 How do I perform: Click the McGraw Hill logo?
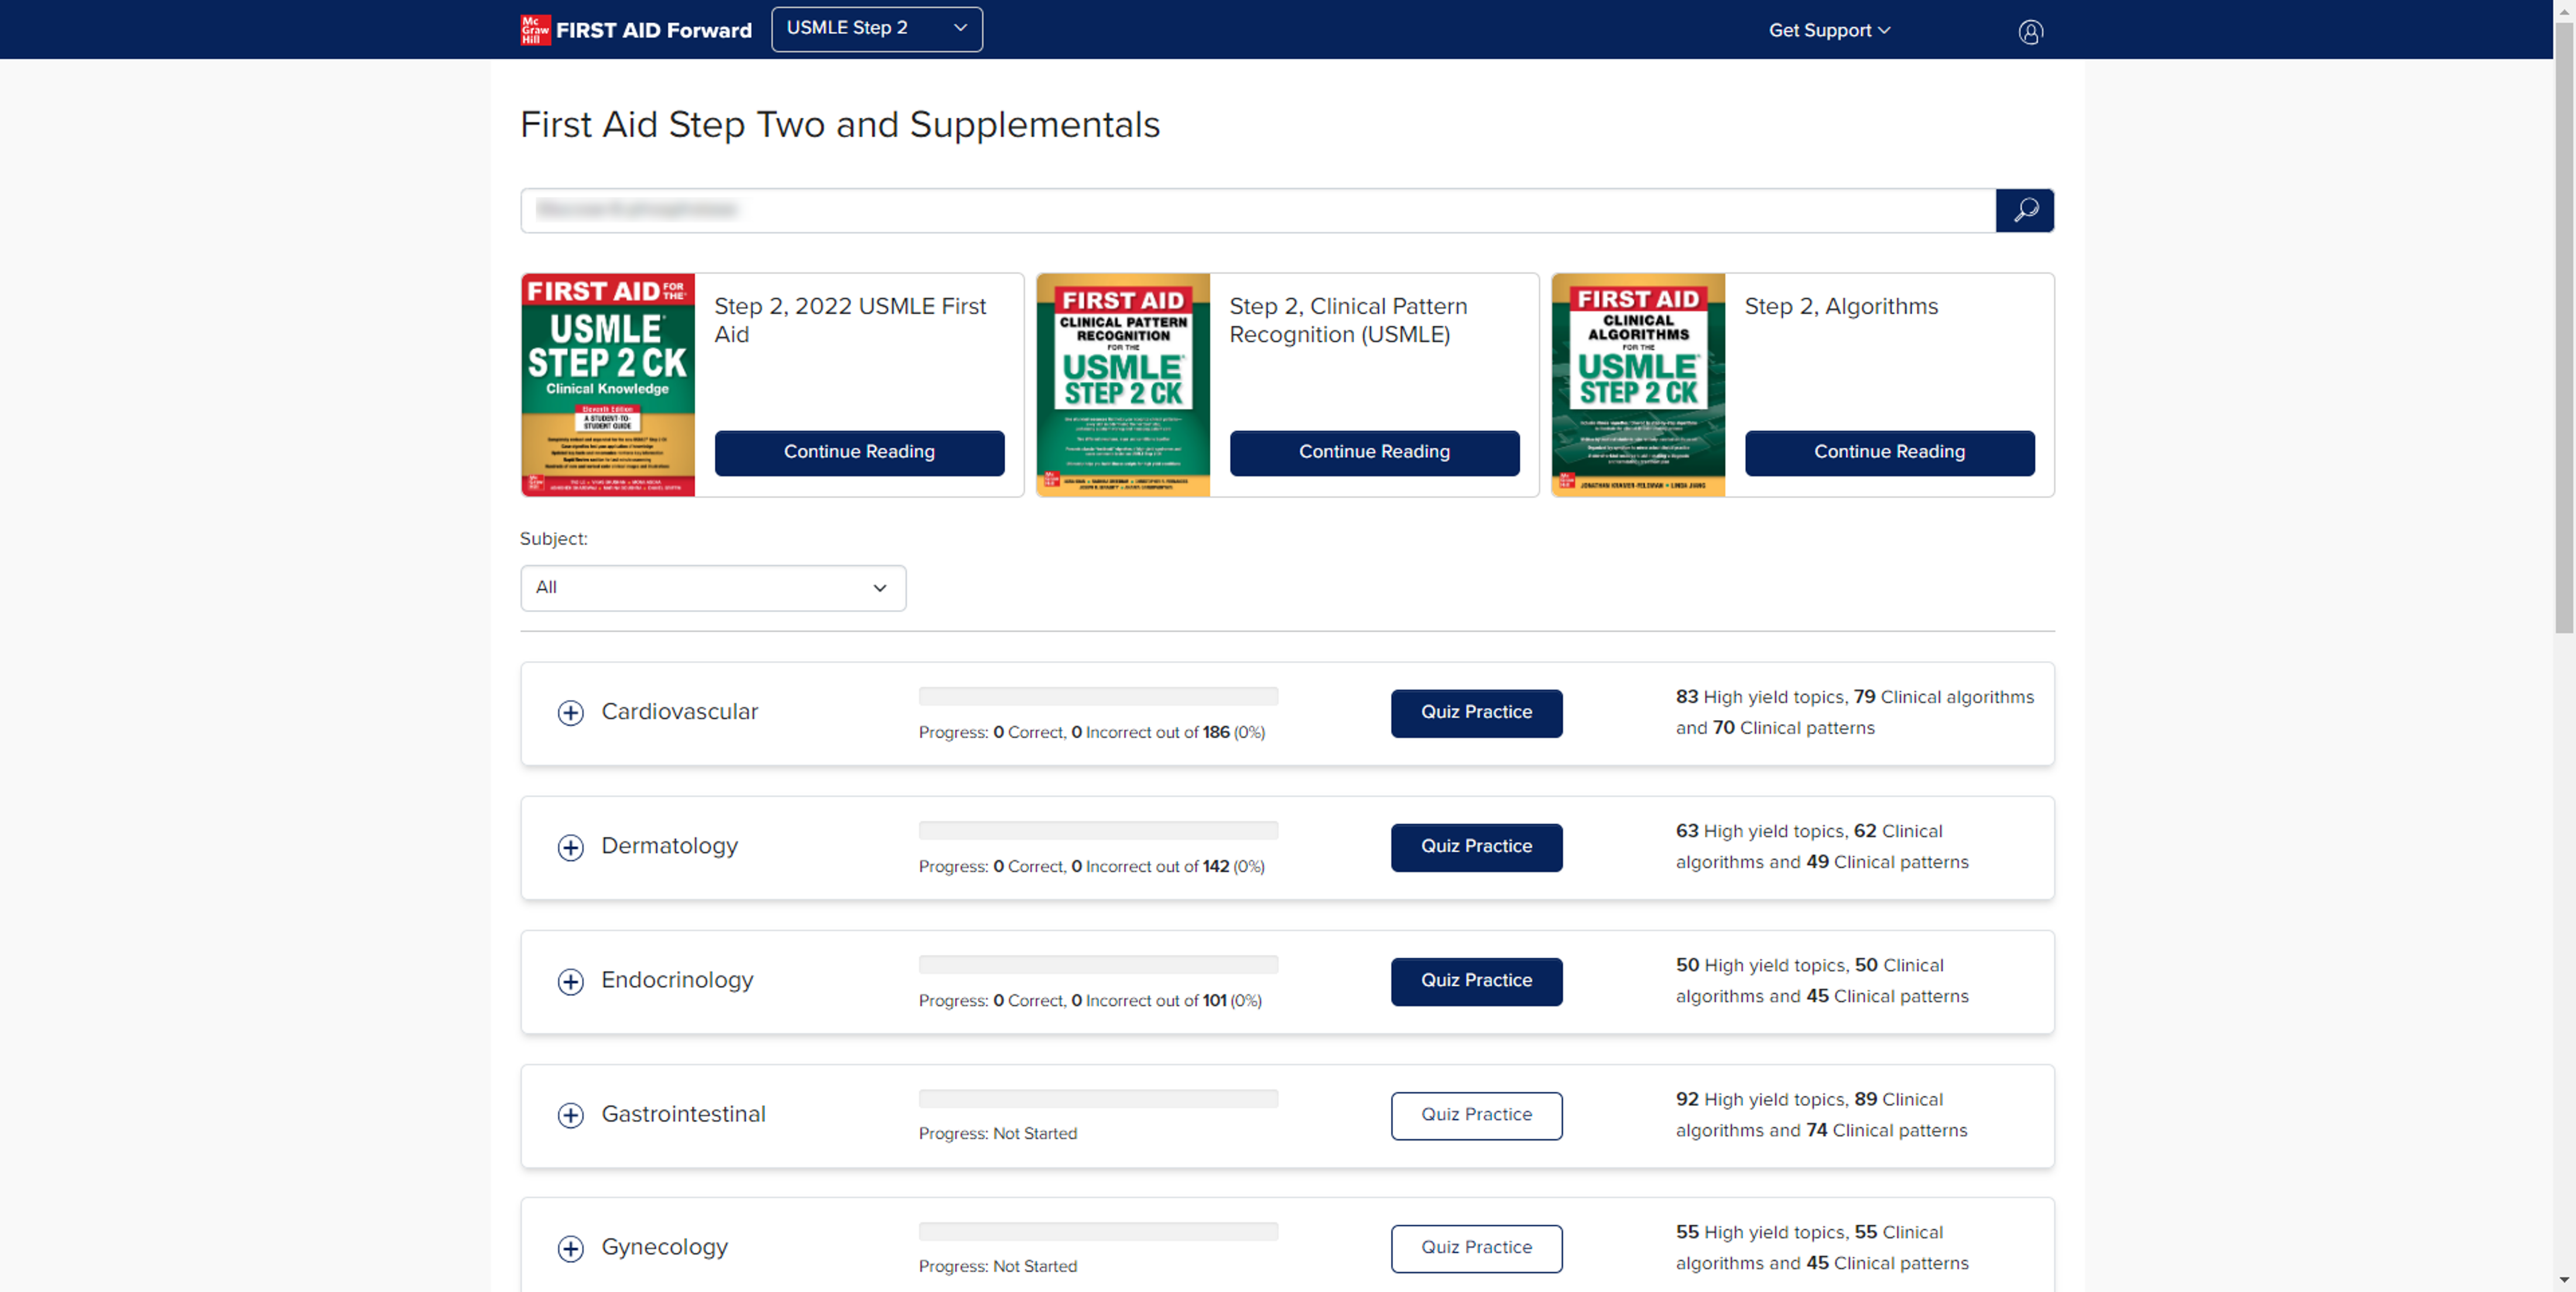[535, 29]
